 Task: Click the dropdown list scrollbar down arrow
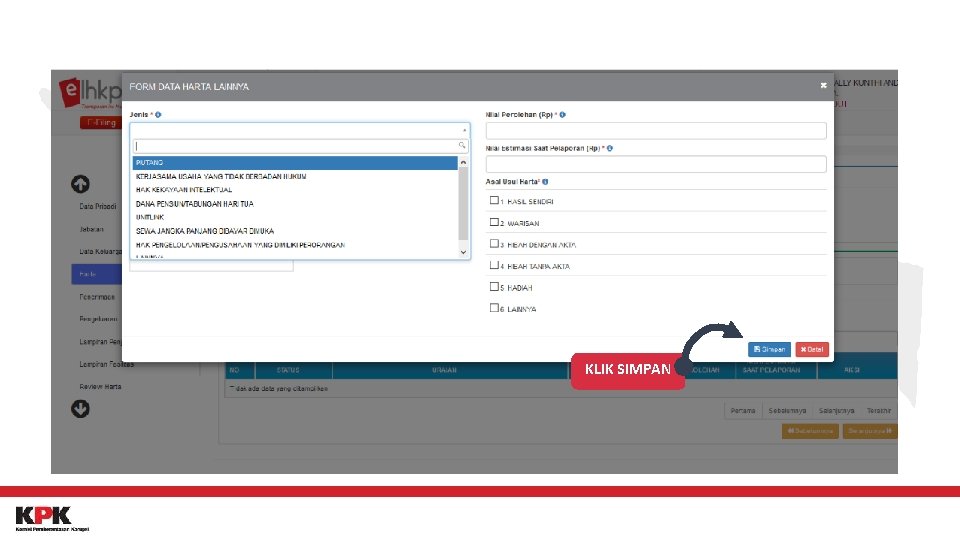[x=463, y=252]
